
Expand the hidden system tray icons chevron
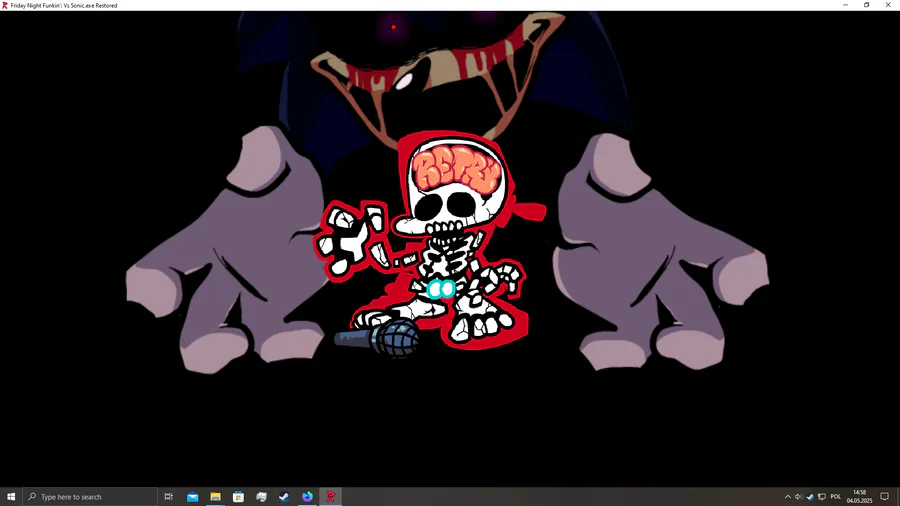pyautogui.click(x=788, y=497)
